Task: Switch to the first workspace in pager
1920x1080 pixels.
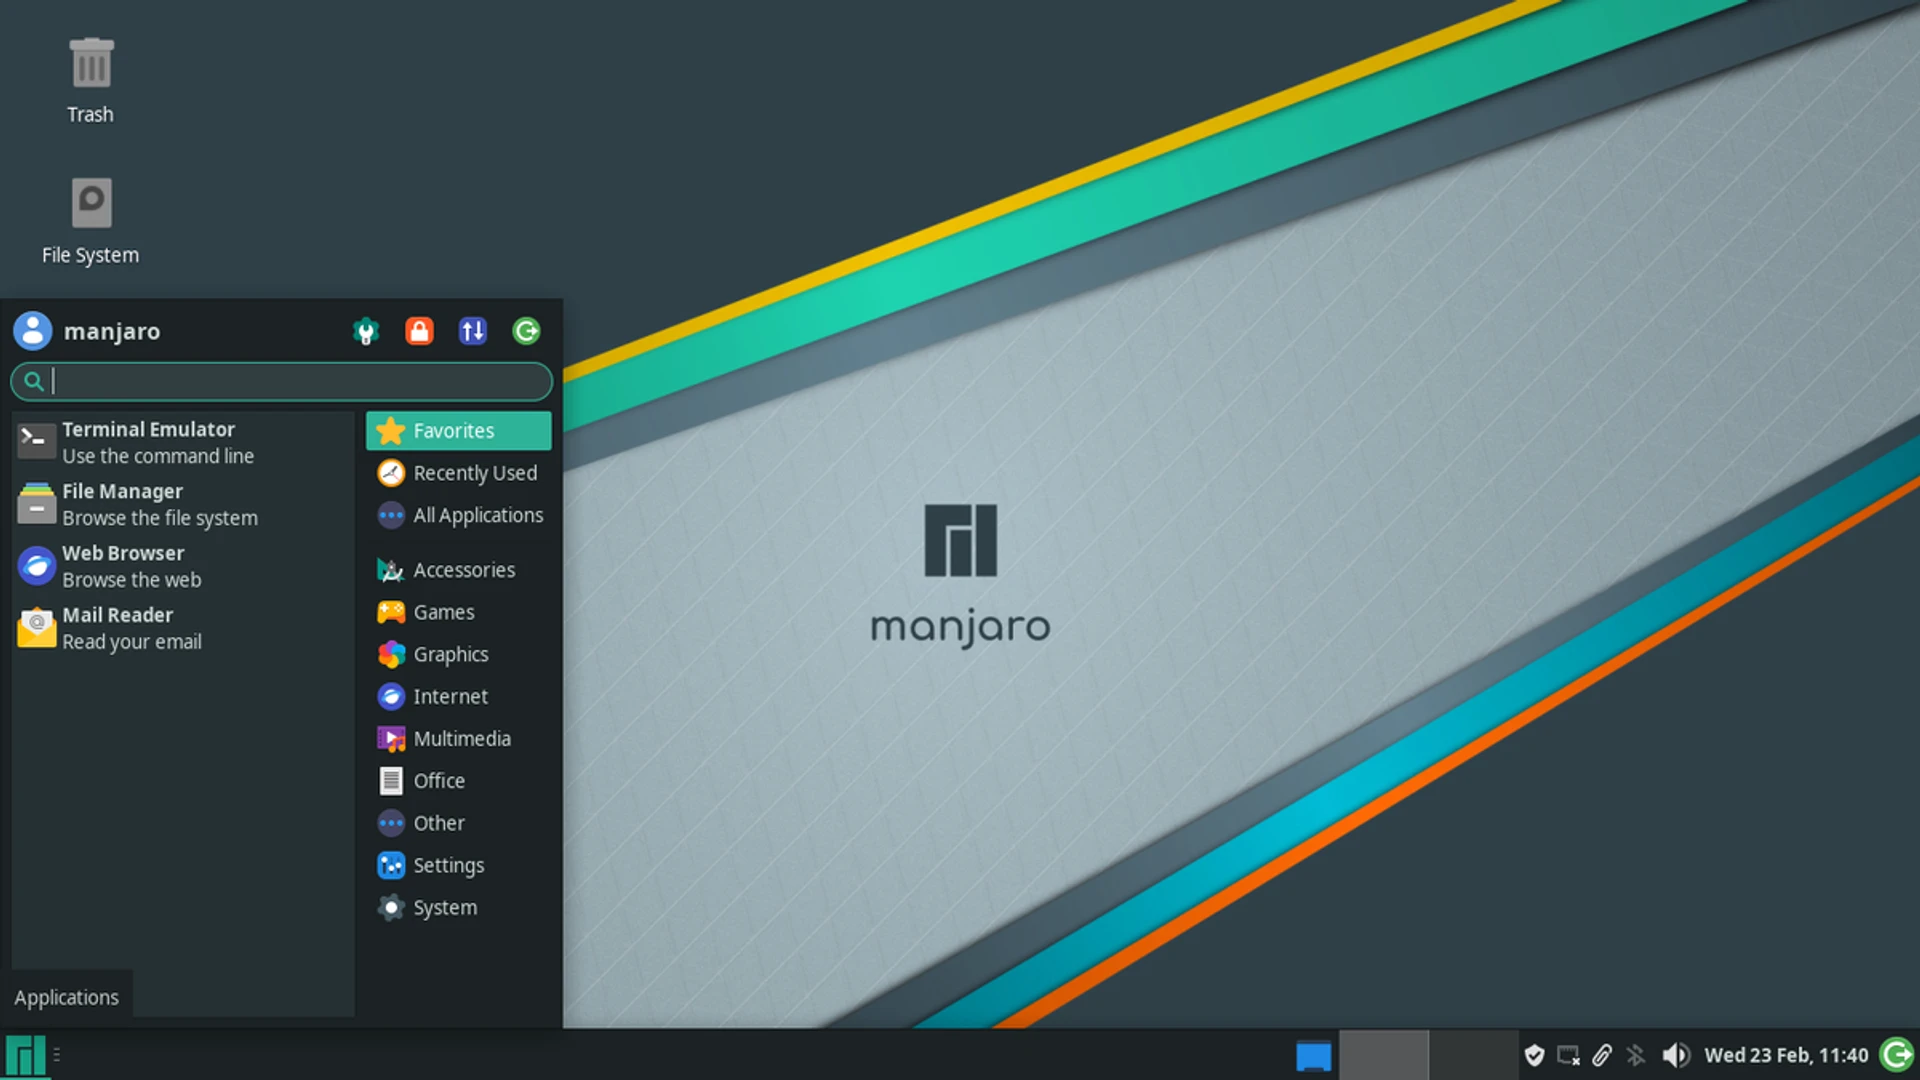Action: click(1383, 1055)
